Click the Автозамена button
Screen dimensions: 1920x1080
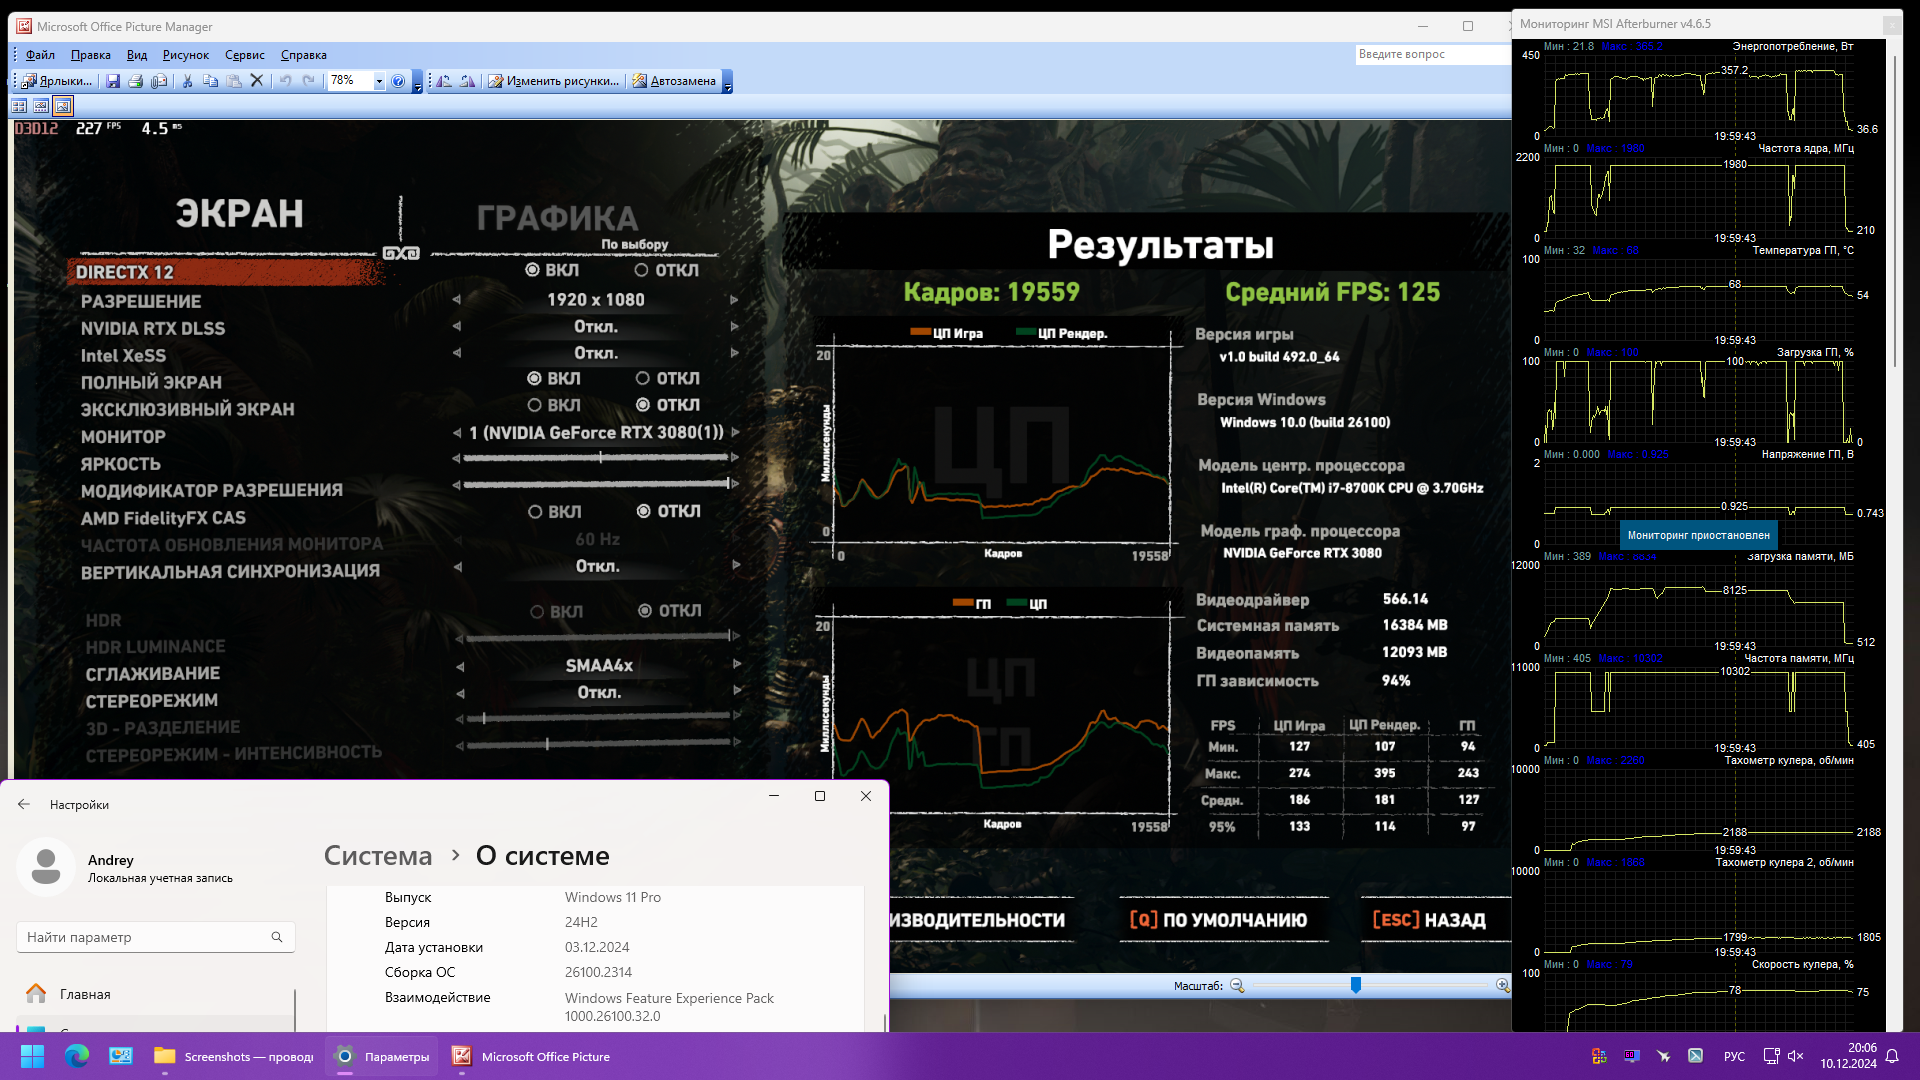coord(674,81)
